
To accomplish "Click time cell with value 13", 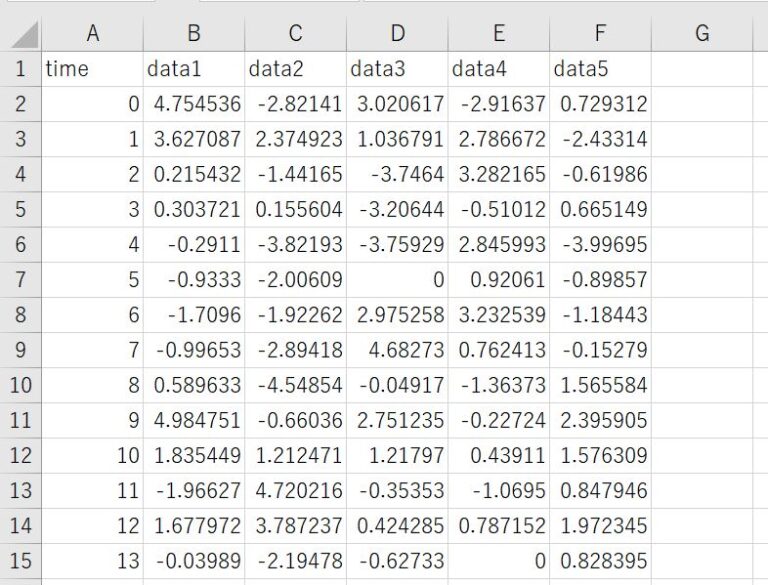I will pos(92,561).
